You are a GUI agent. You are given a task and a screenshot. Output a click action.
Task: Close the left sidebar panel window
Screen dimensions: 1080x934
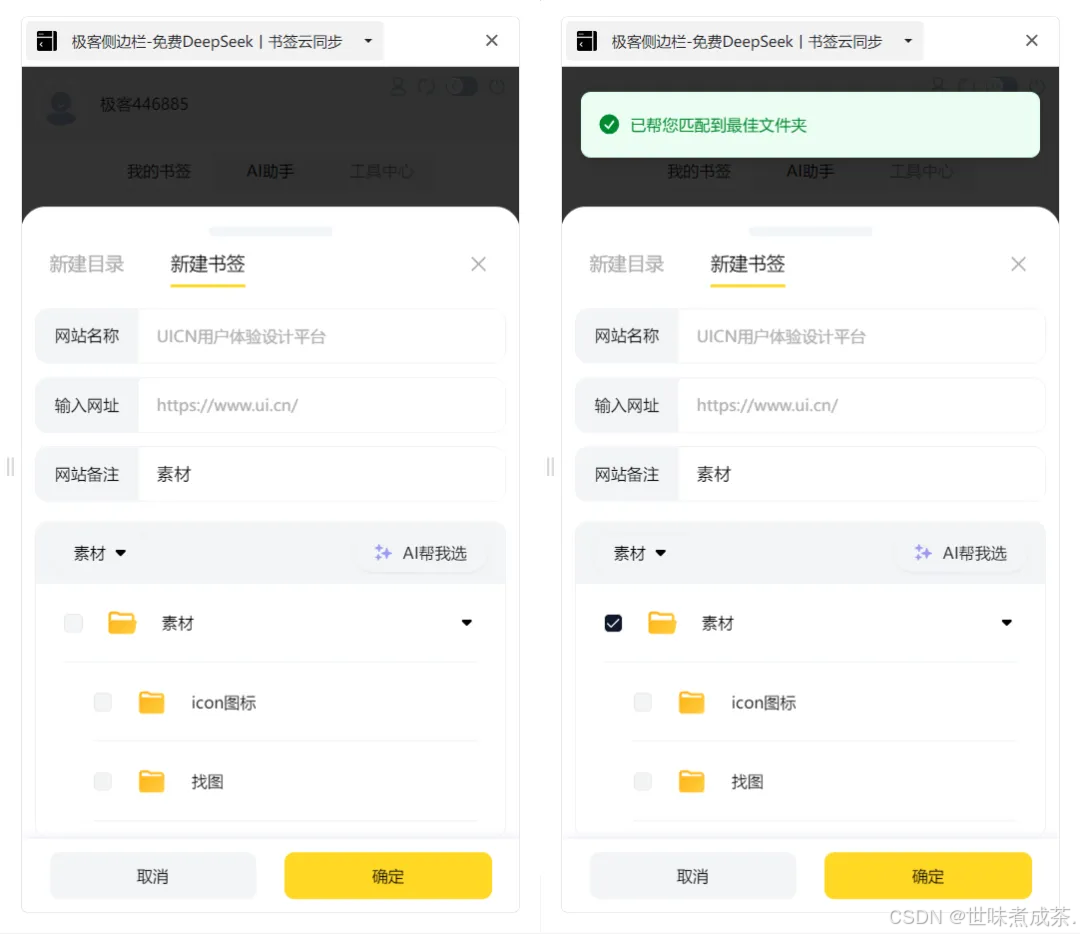pos(492,41)
